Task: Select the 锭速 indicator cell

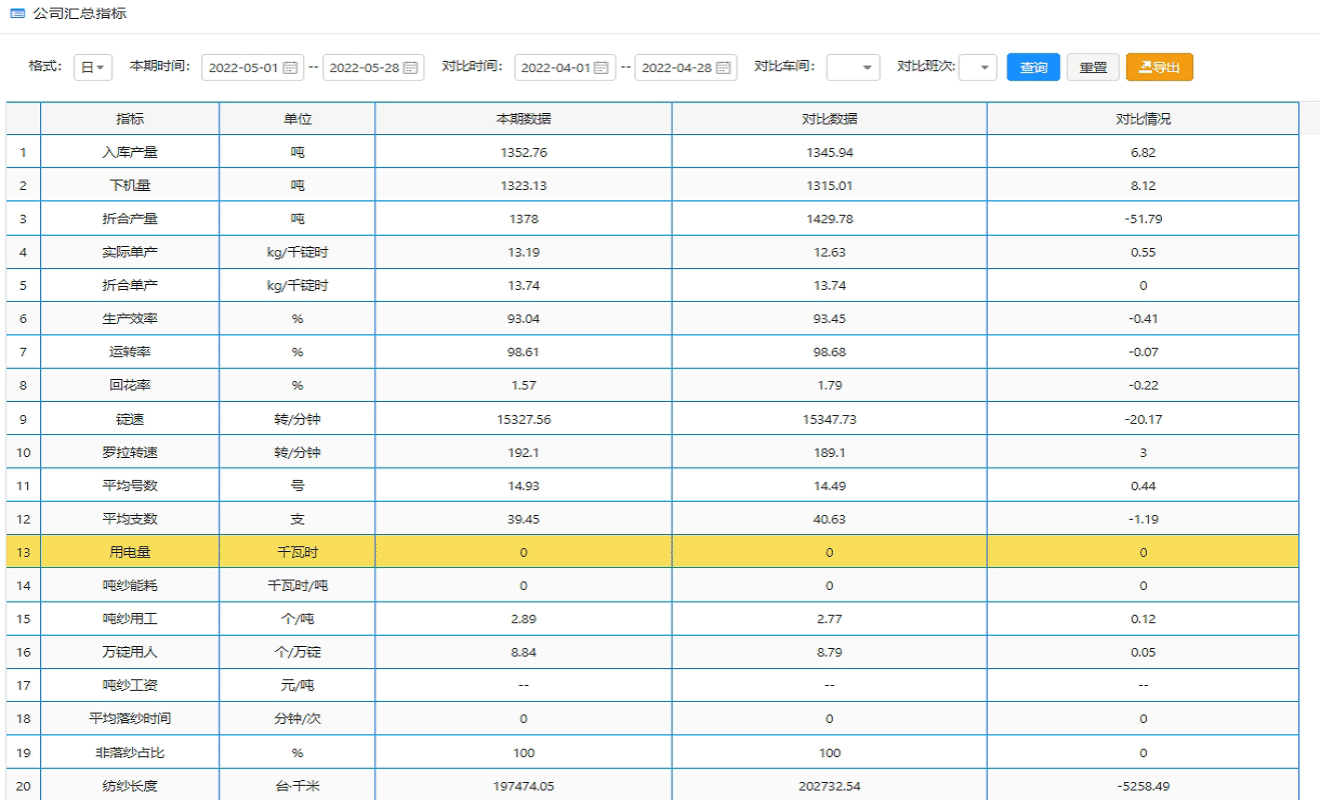Action: click(x=131, y=418)
